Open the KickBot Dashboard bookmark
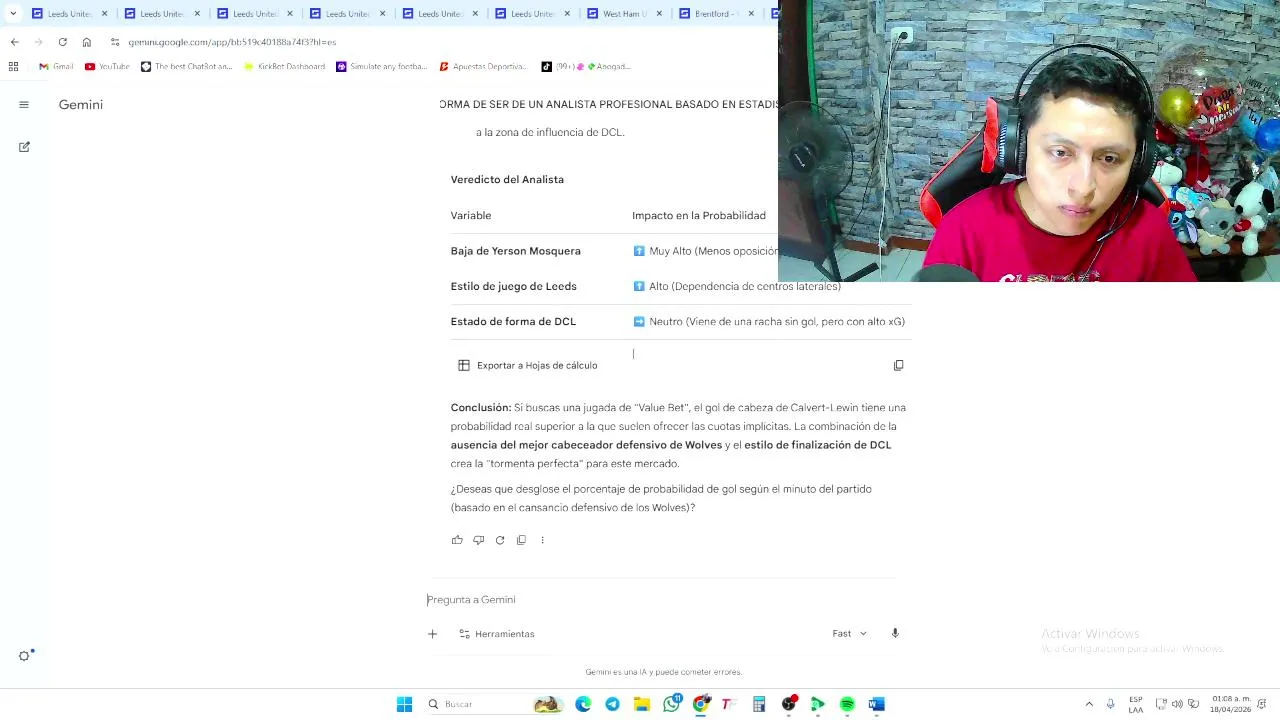 [284, 66]
